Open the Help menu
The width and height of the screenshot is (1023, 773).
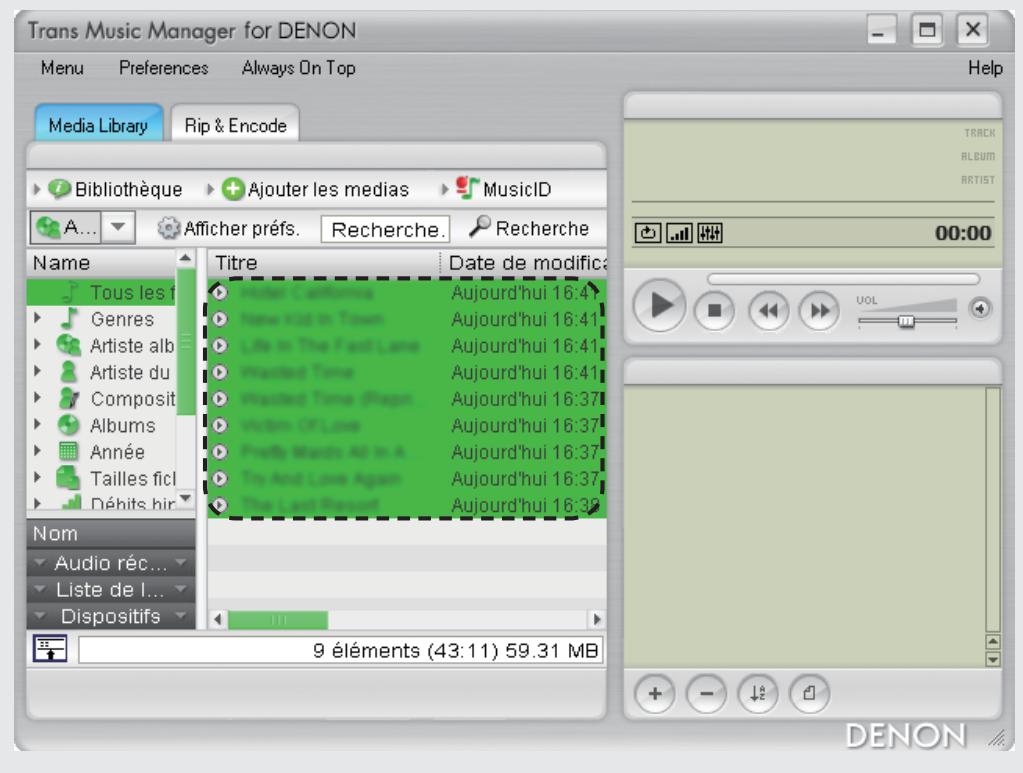coord(985,68)
